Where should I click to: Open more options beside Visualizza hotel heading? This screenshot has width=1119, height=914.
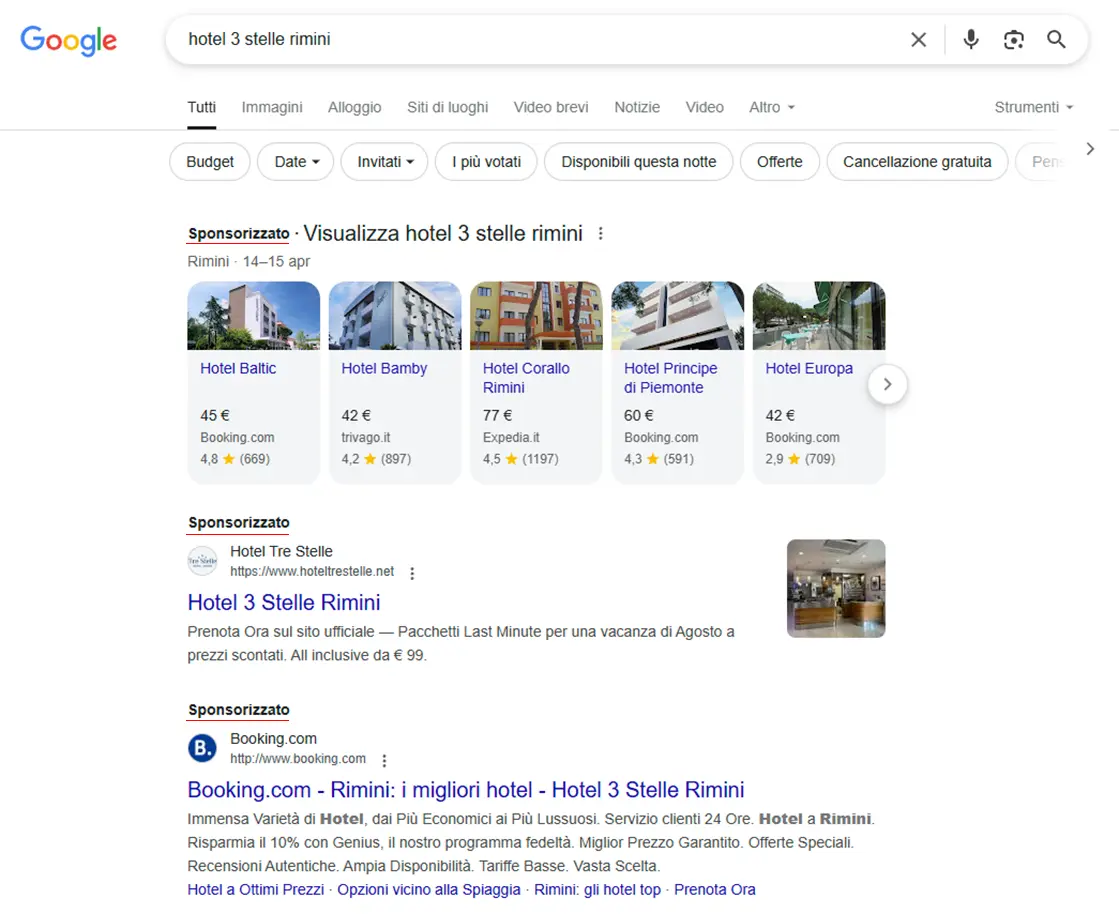tap(601, 233)
